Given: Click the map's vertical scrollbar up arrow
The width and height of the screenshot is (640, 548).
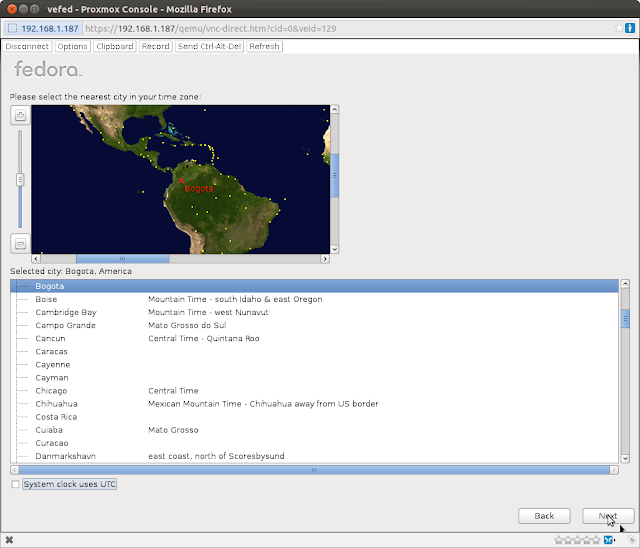Looking at the screenshot, I should [334, 109].
